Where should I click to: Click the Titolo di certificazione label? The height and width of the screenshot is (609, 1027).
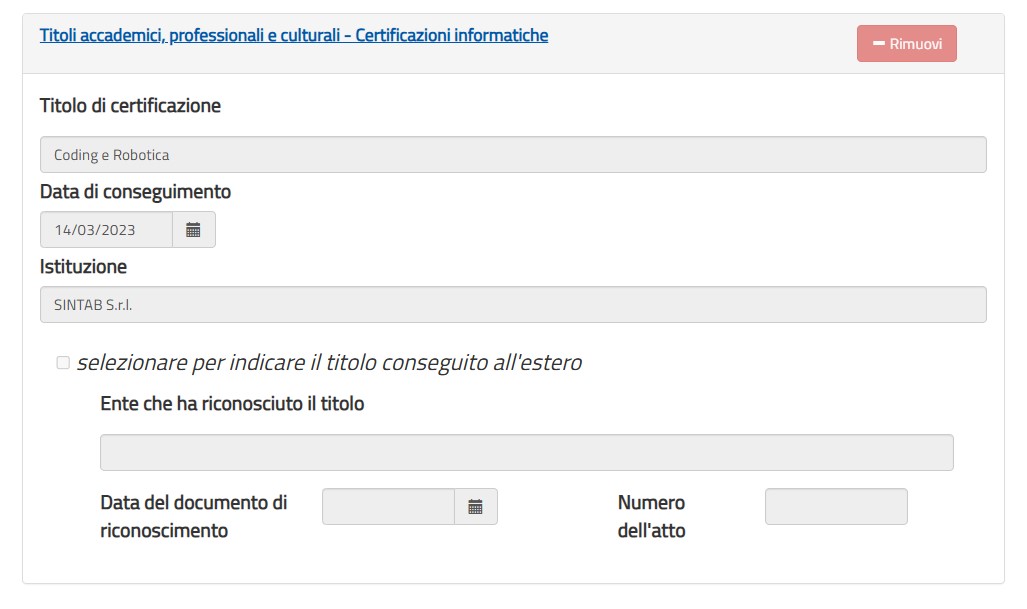[x=130, y=105]
